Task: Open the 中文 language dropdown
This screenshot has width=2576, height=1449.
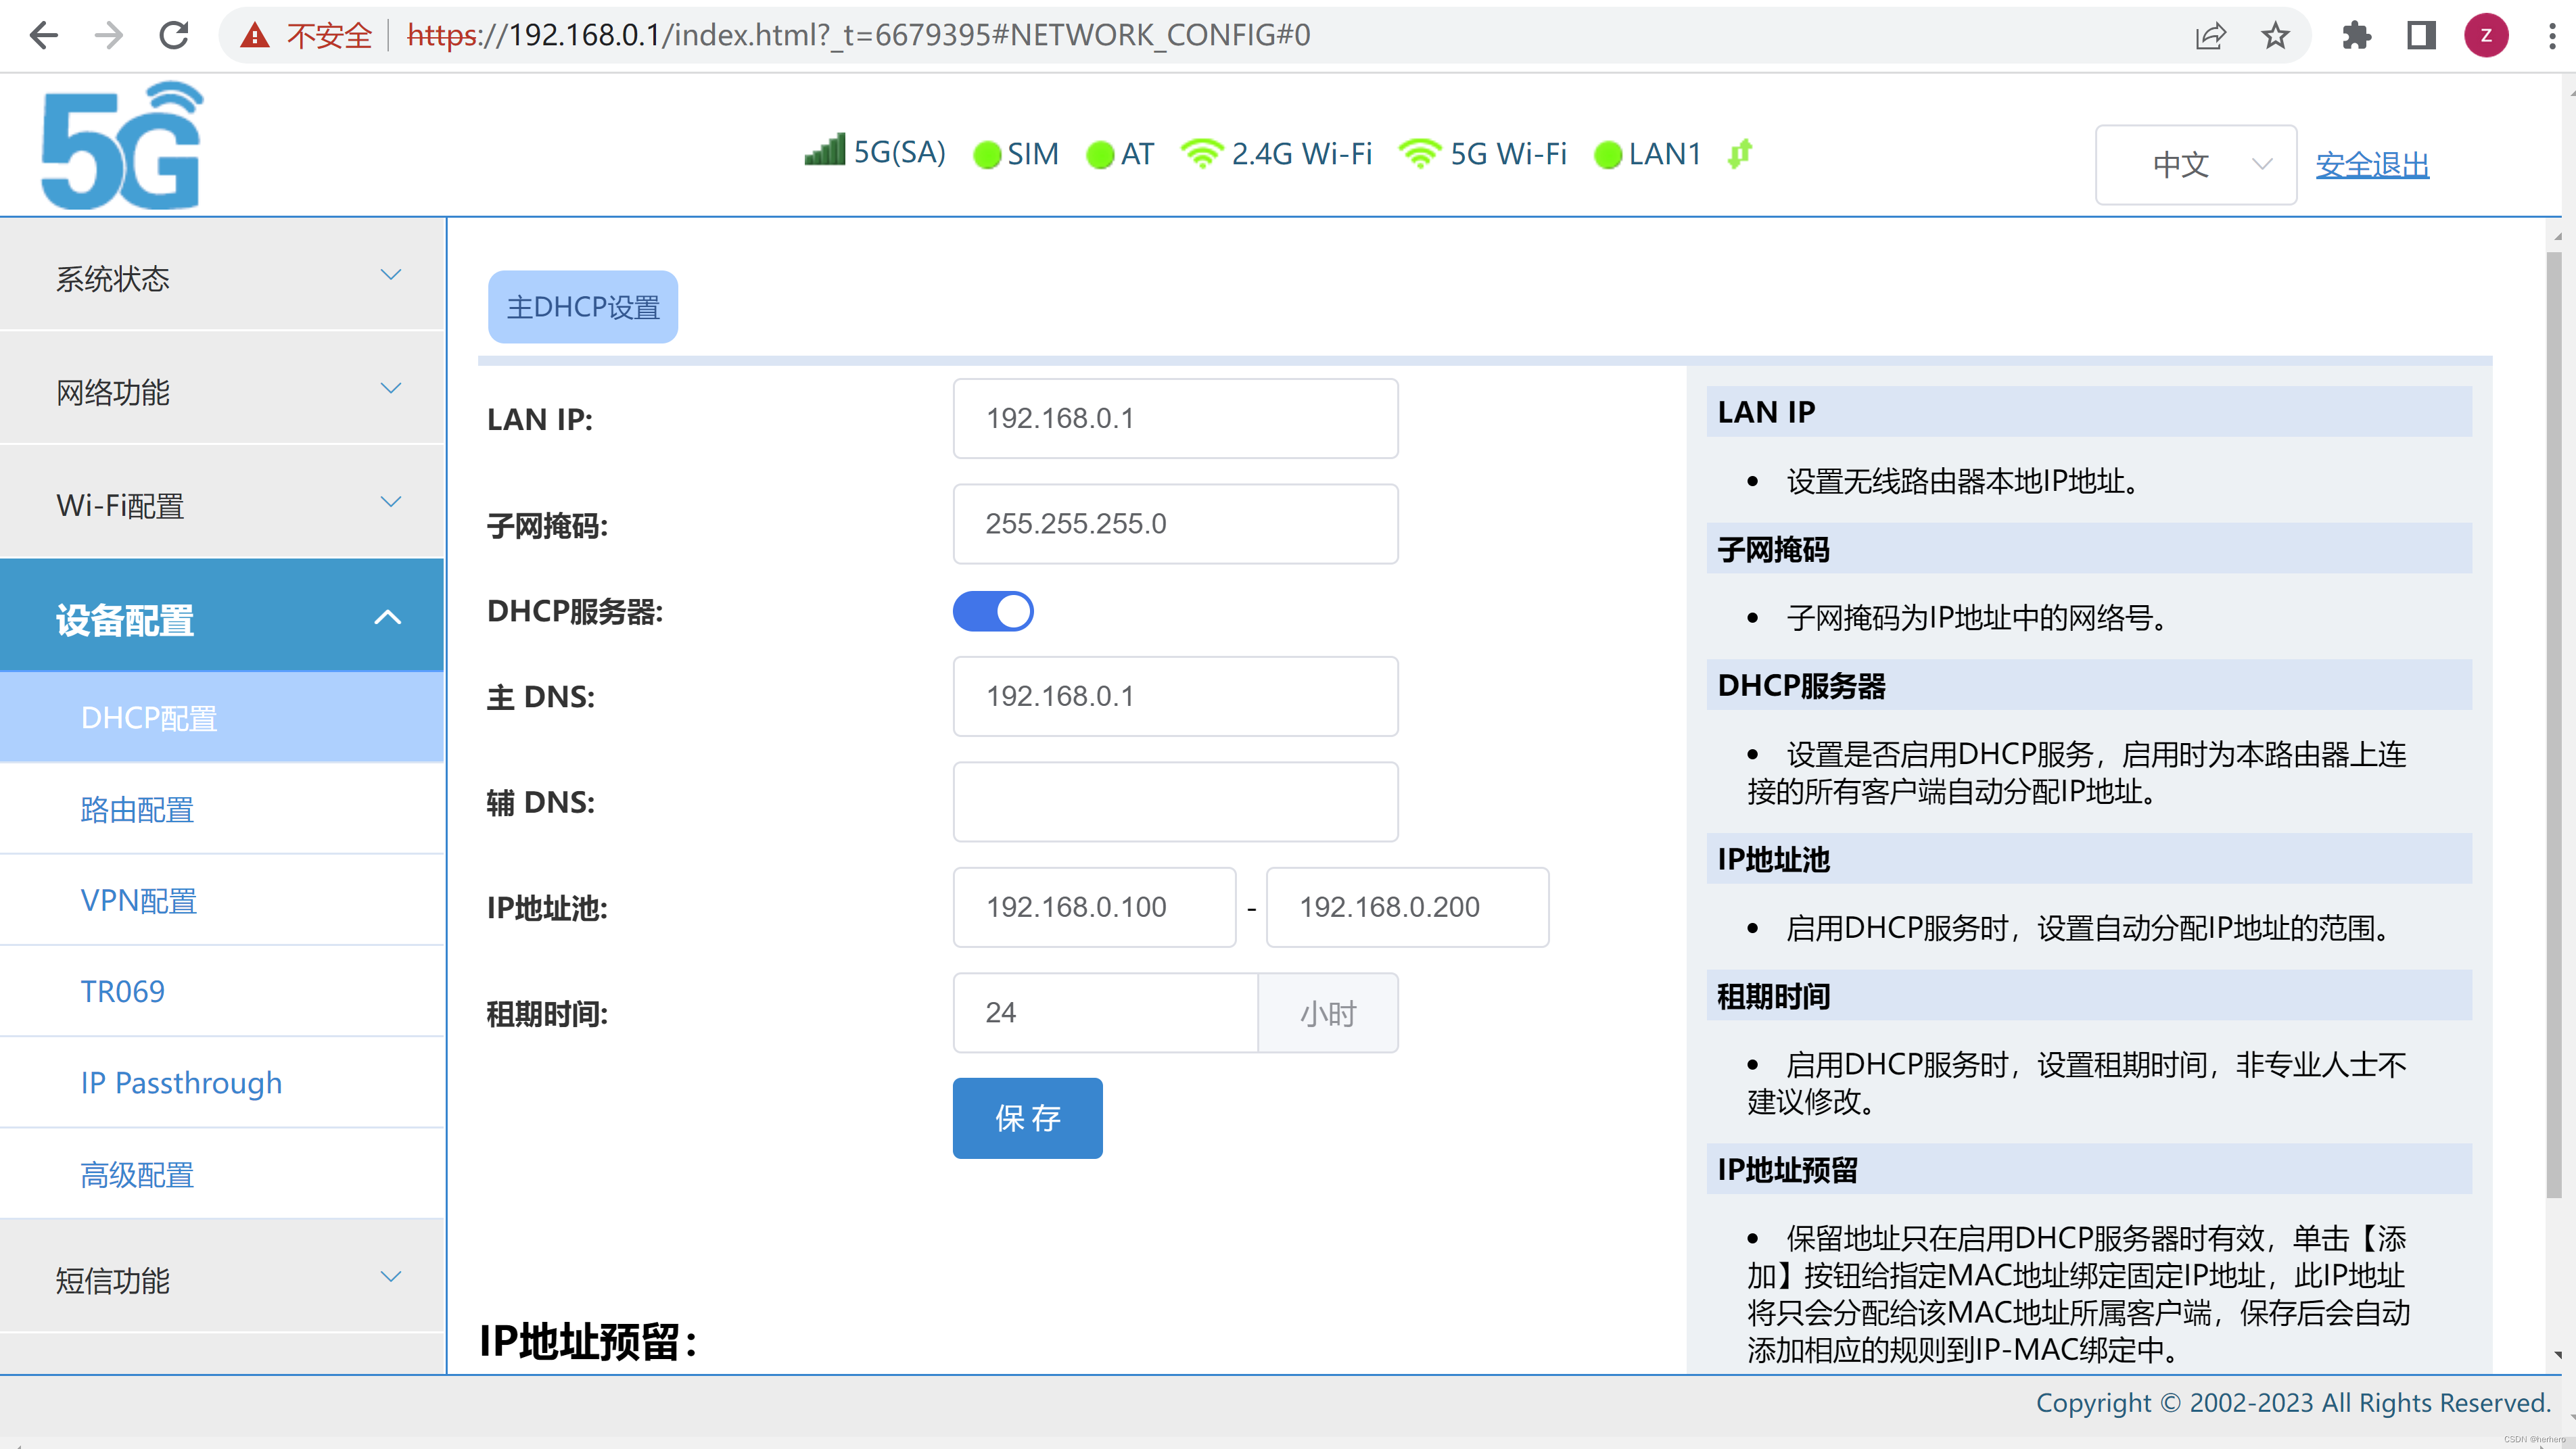Action: (x=2196, y=164)
